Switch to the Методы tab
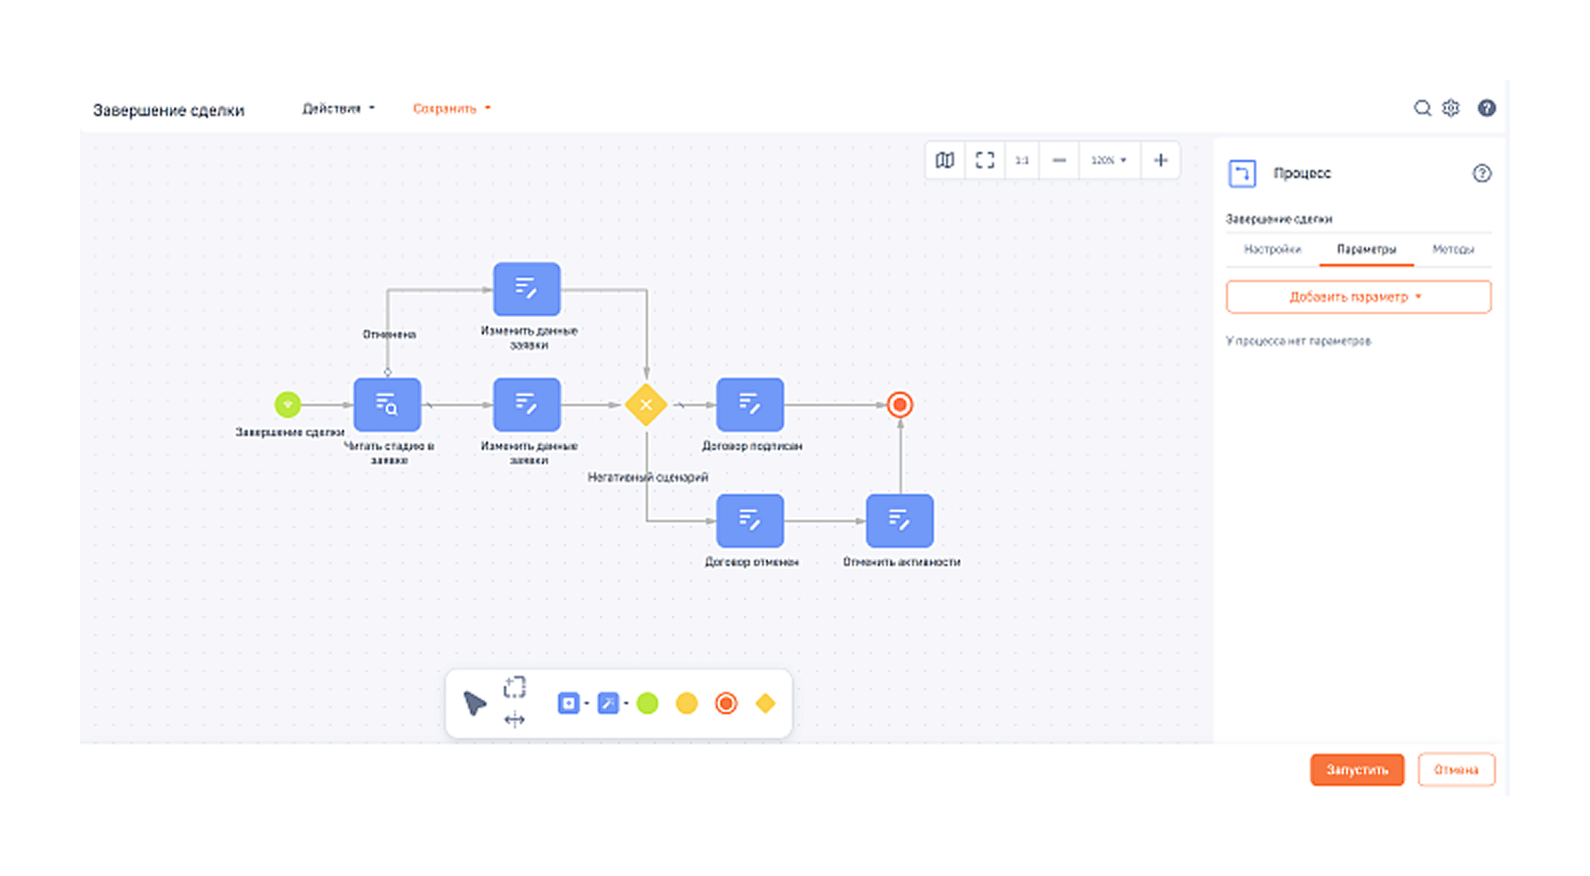 pos(1453,249)
